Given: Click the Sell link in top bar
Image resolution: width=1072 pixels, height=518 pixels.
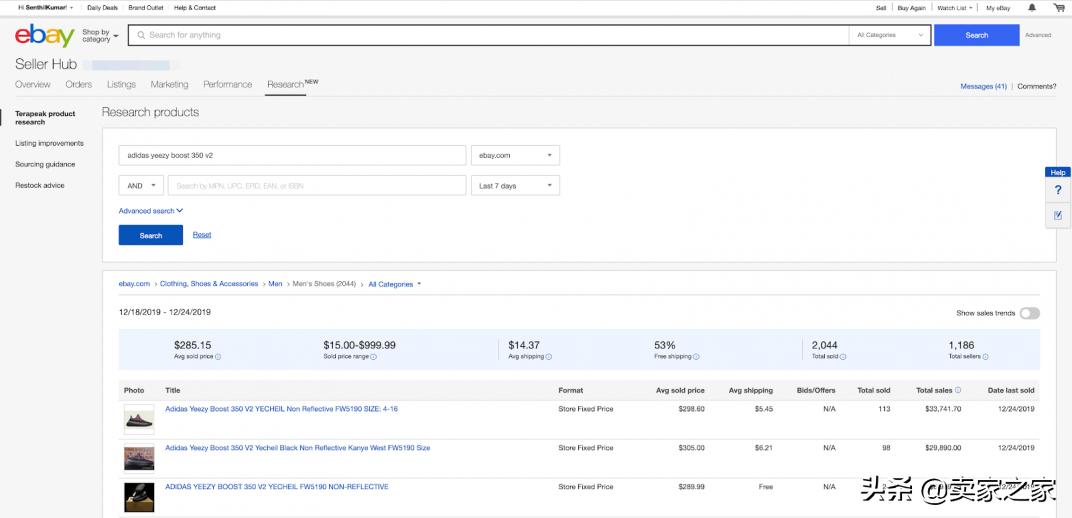Looking at the screenshot, I should pos(881,8).
